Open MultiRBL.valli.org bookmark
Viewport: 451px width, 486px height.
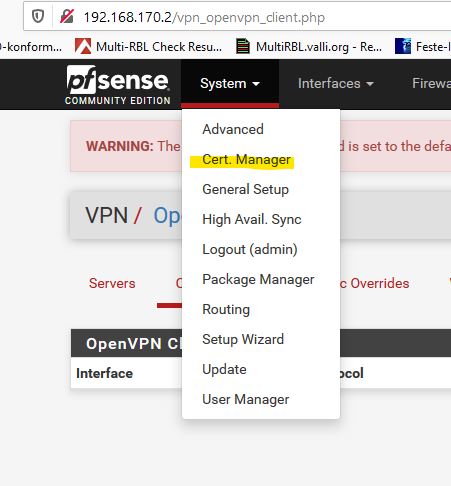[309, 47]
